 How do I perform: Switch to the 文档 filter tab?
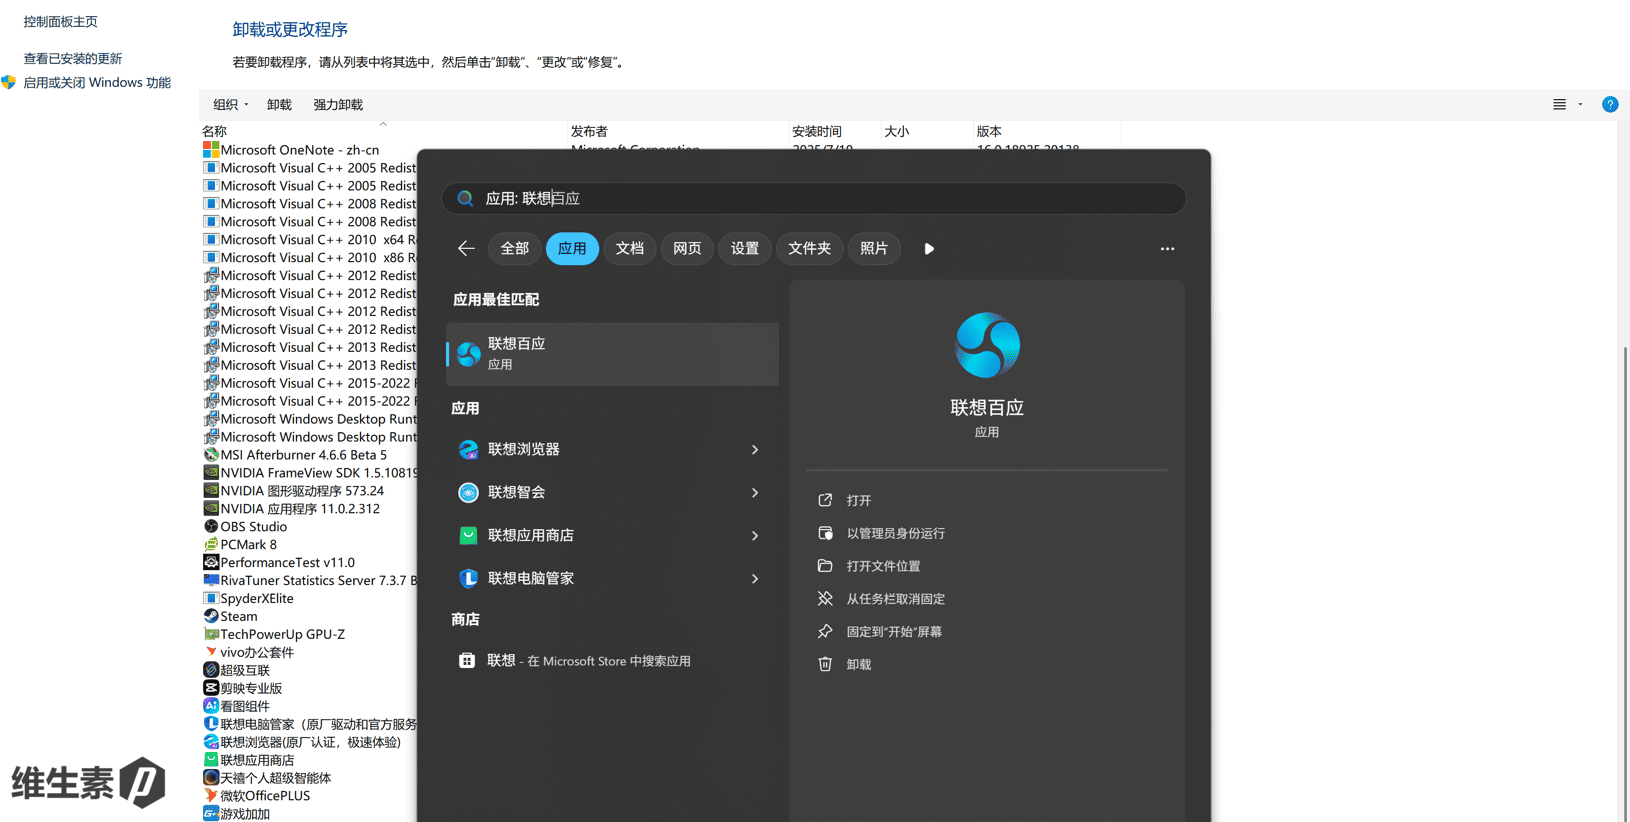click(x=629, y=248)
